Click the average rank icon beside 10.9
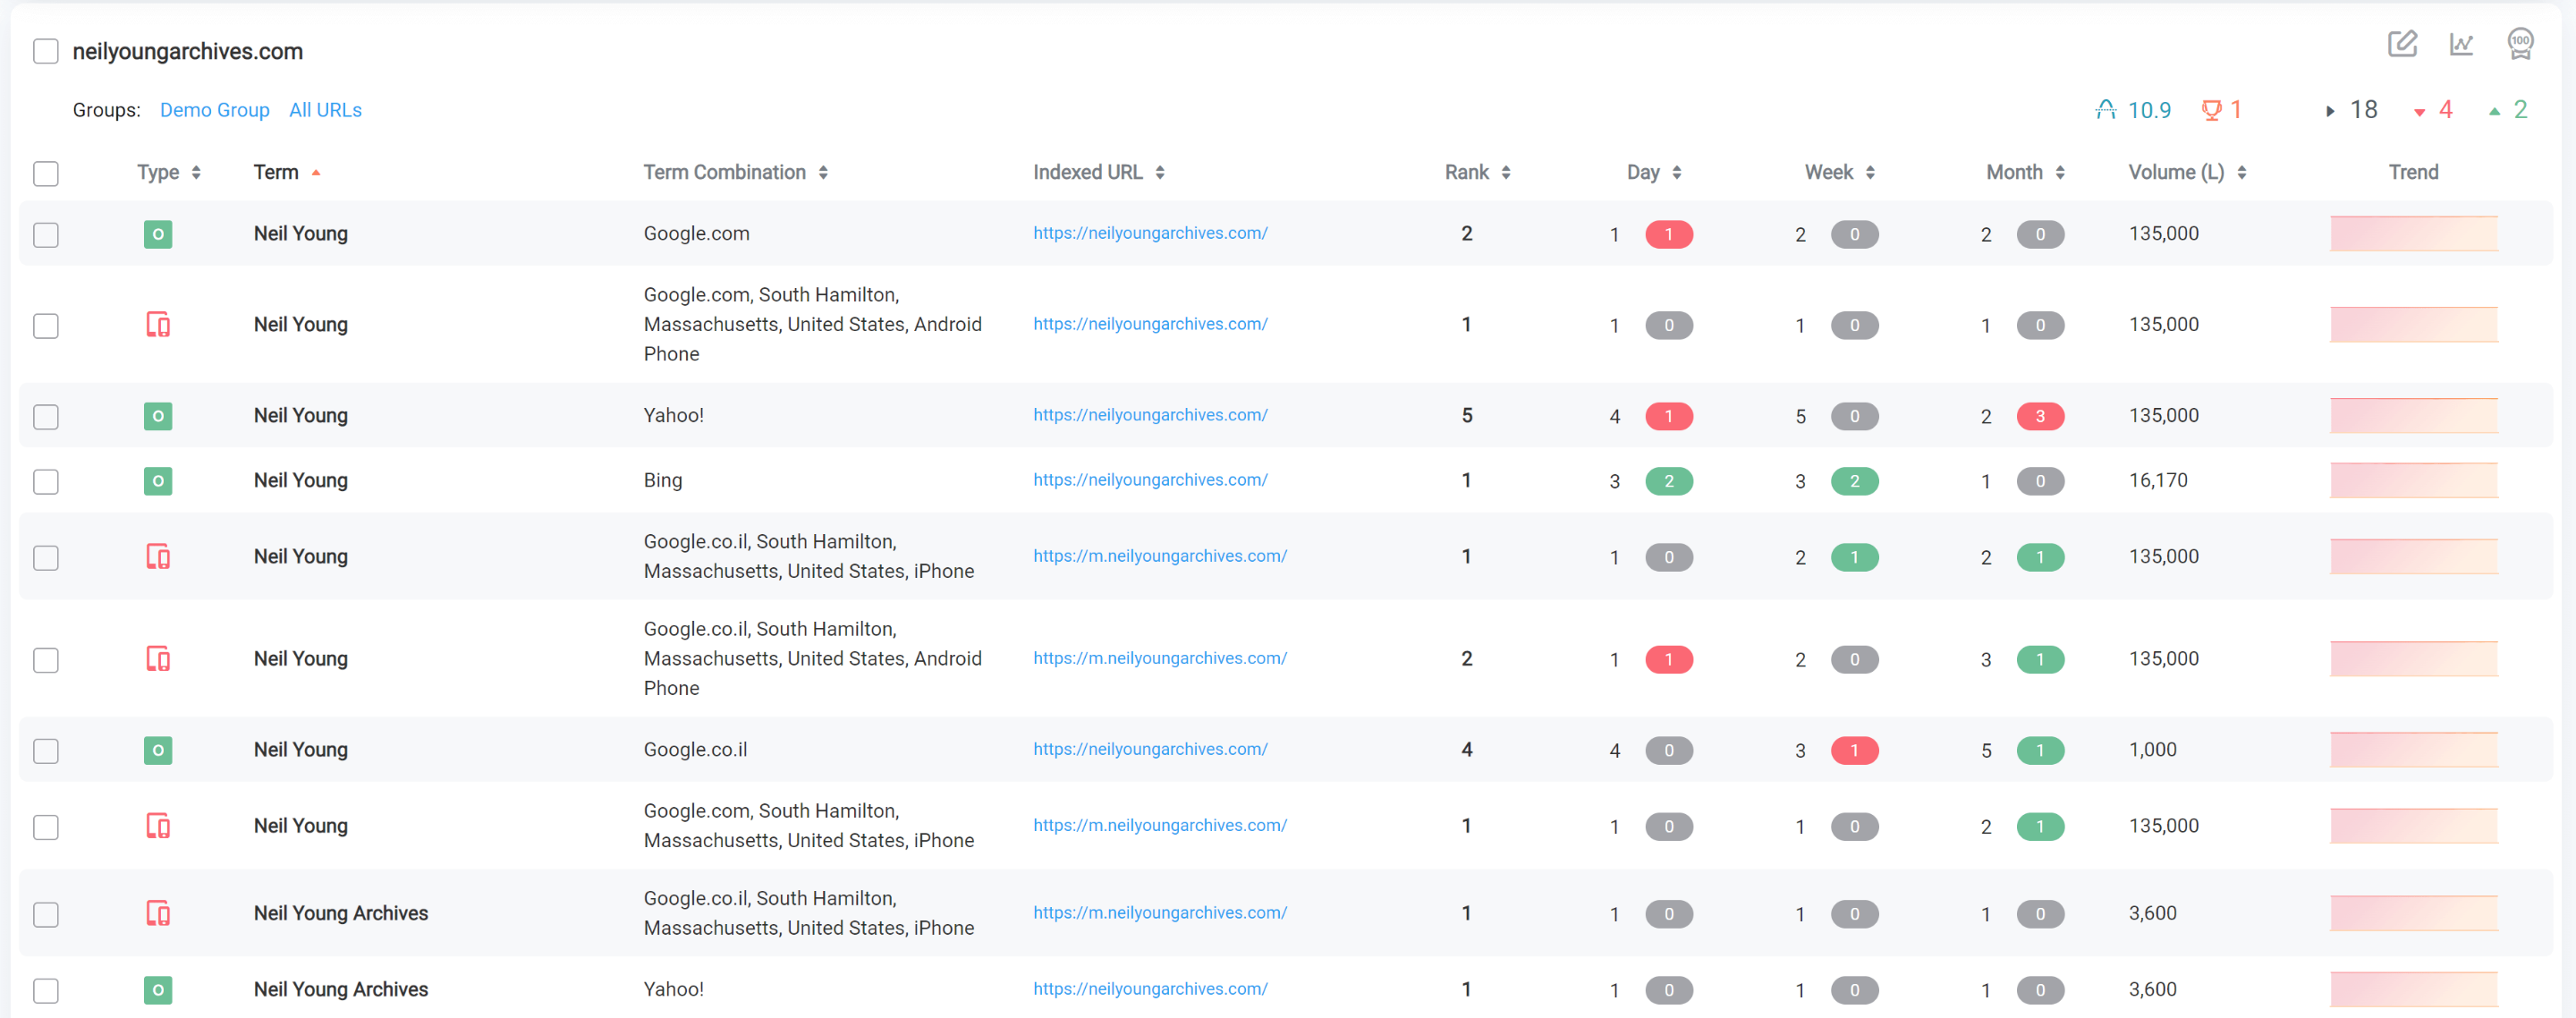 pyautogui.click(x=2106, y=110)
